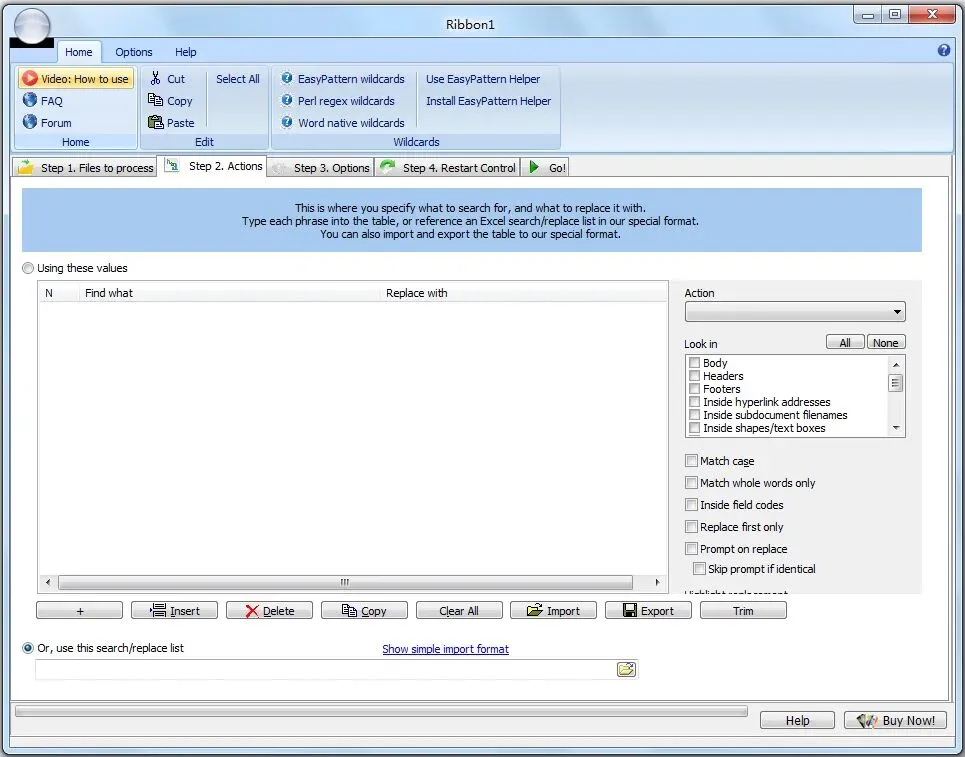Click the Copy row button below table
The width and height of the screenshot is (965, 757).
click(x=364, y=611)
